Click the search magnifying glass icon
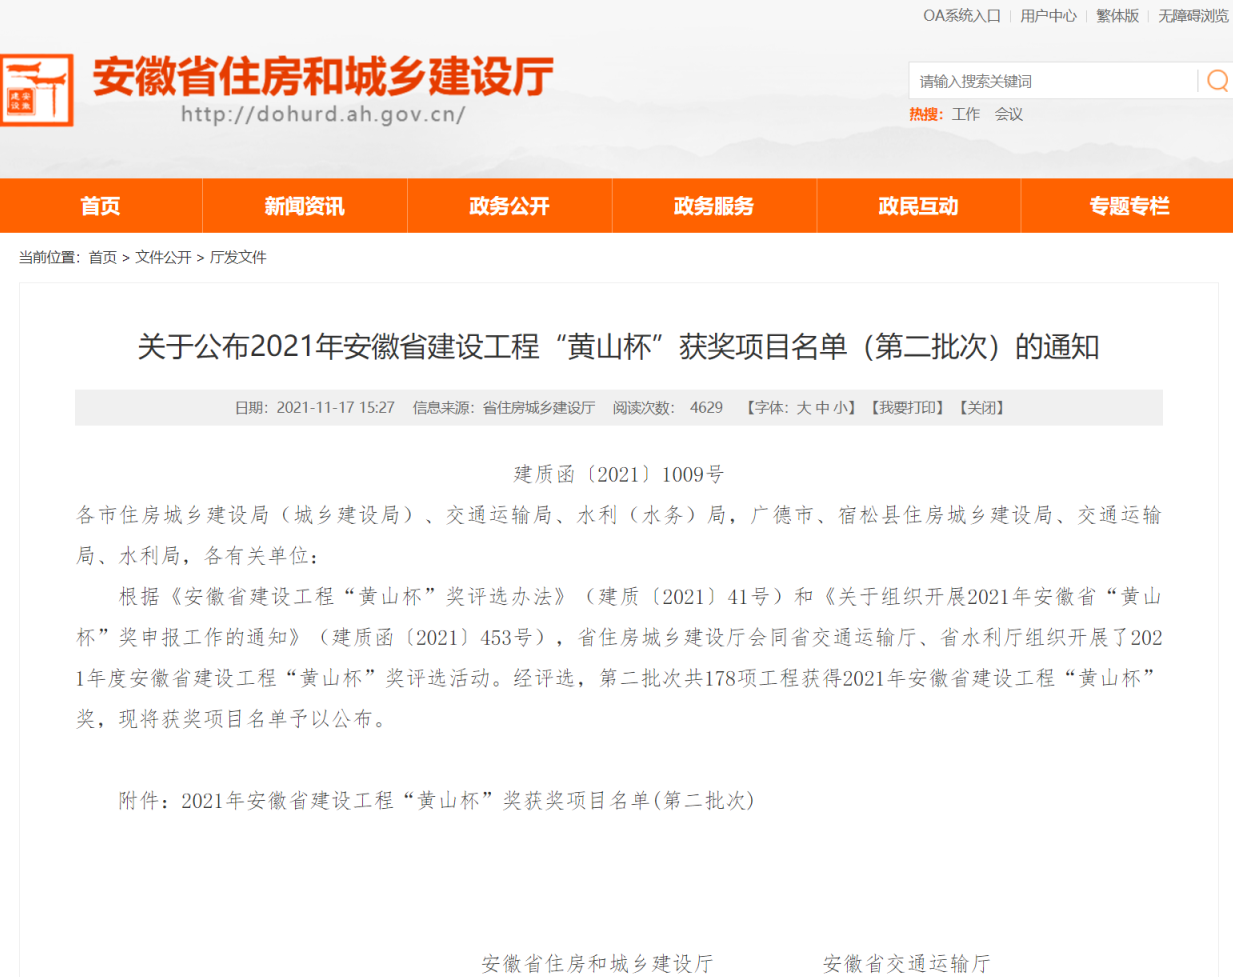The width and height of the screenshot is (1233, 977). pyautogui.click(x=1217, y=79)
